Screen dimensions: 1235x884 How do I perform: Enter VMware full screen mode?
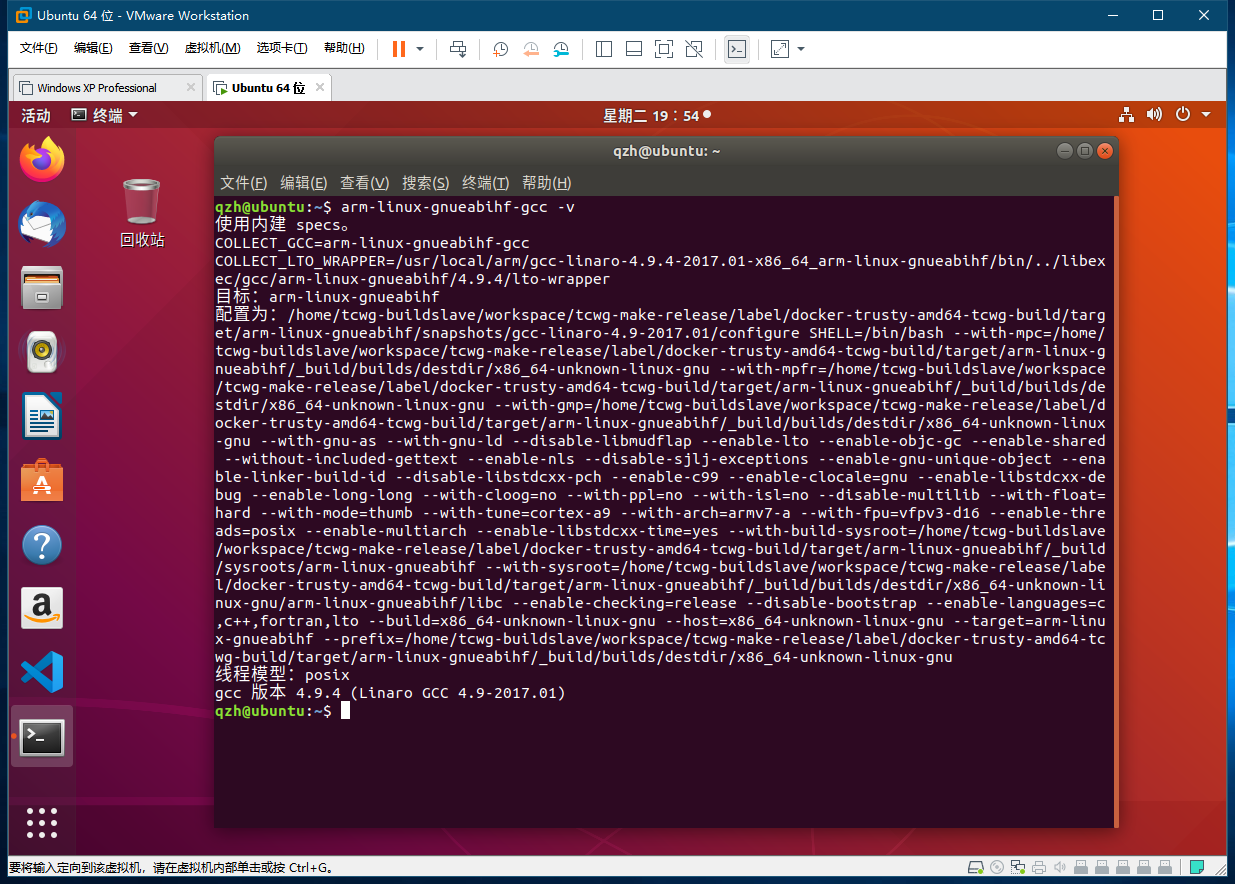pyautogui.click(x=664, y=49)
